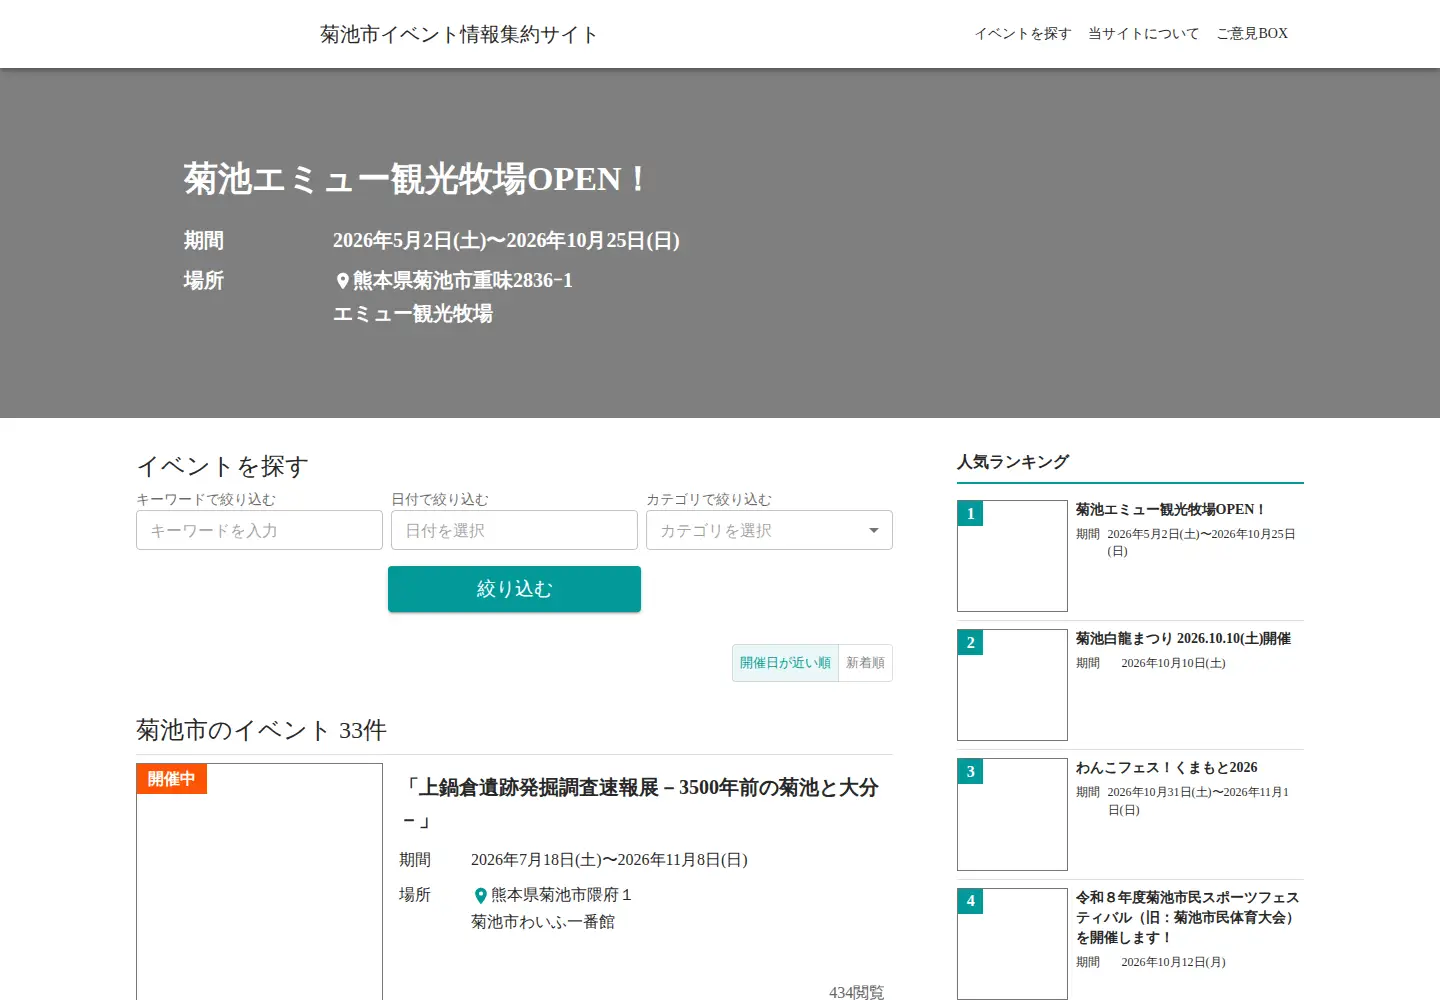Click the rank 2 thumbnail image
This screenshot has width=1440, height=1000.
point(1012,685)
